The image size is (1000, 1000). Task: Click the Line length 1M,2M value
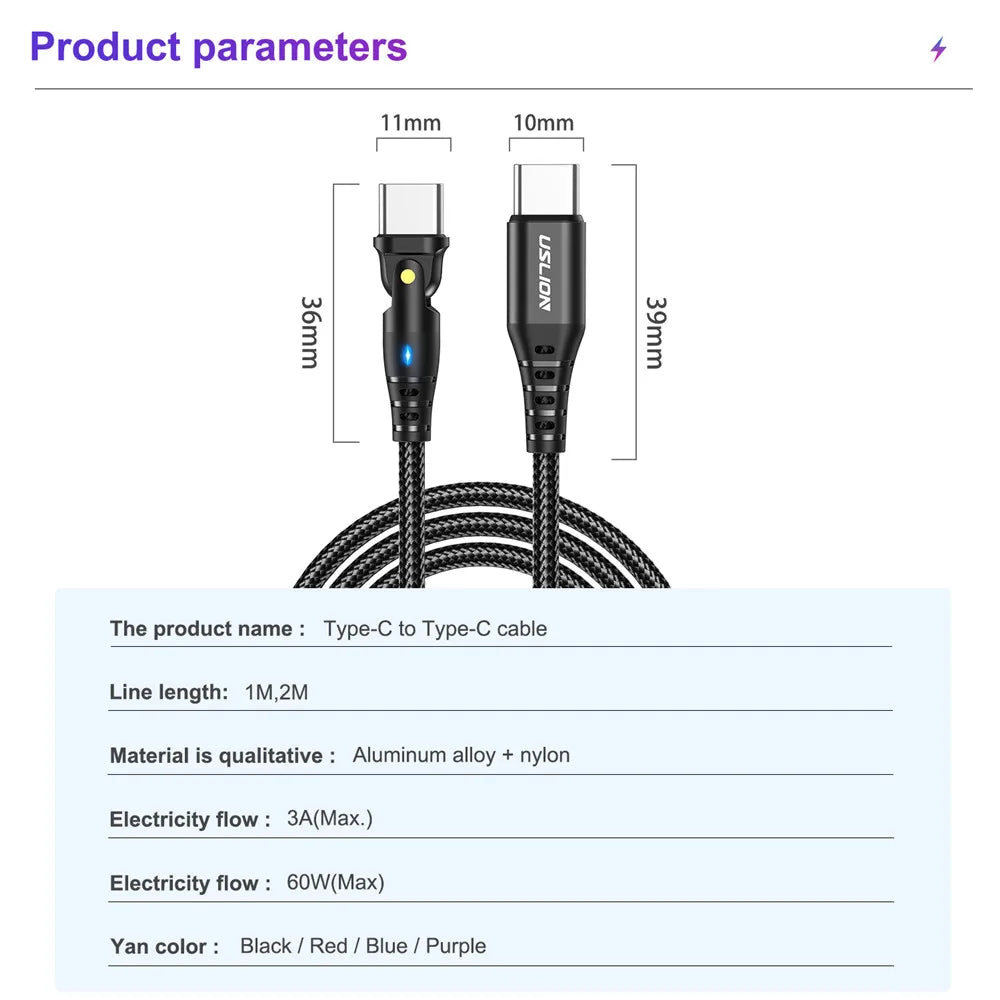pos(276,692)
